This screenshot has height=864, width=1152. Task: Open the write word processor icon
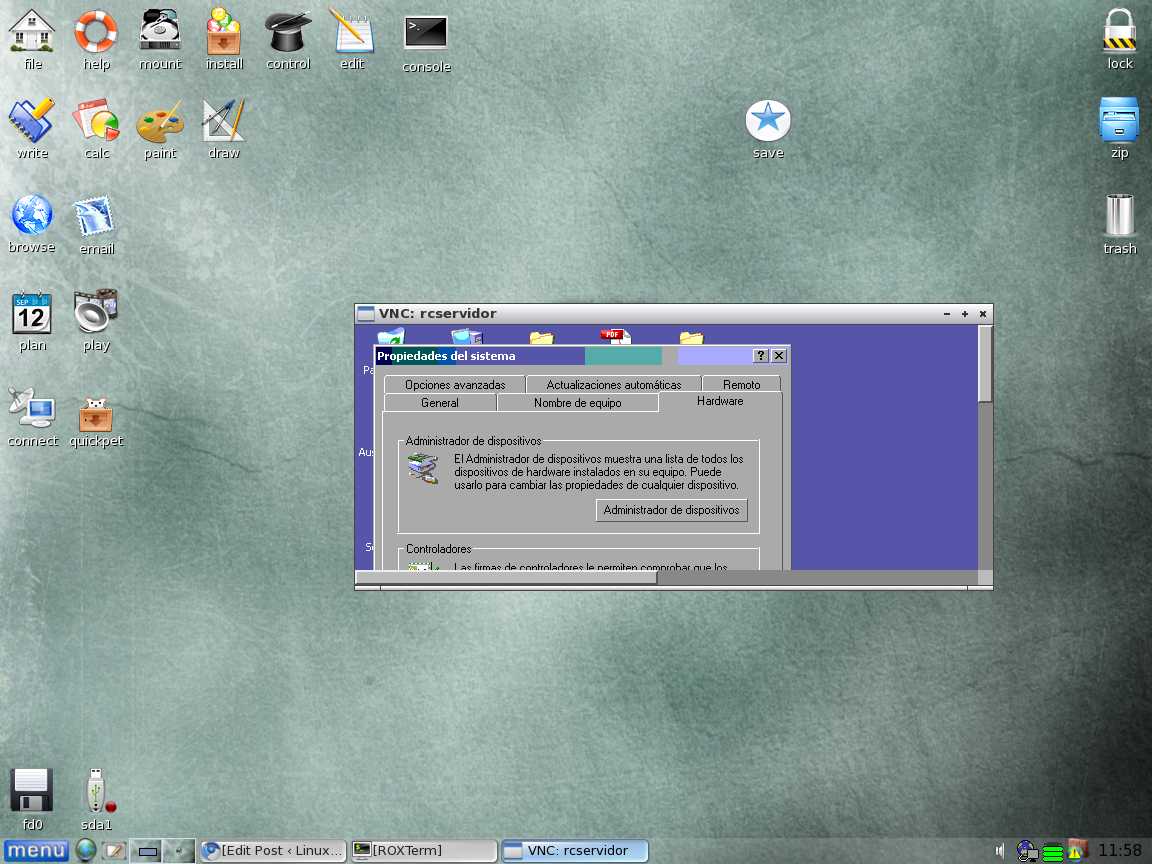(32, 120)
